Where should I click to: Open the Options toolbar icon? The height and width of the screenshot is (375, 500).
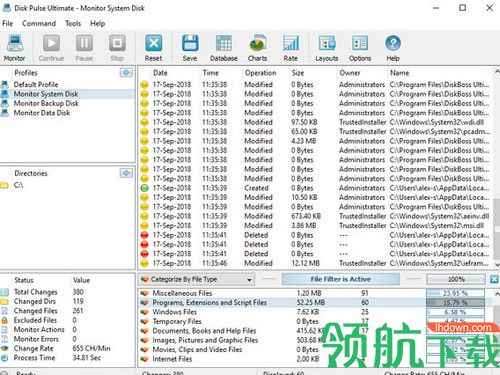point(360,48)
